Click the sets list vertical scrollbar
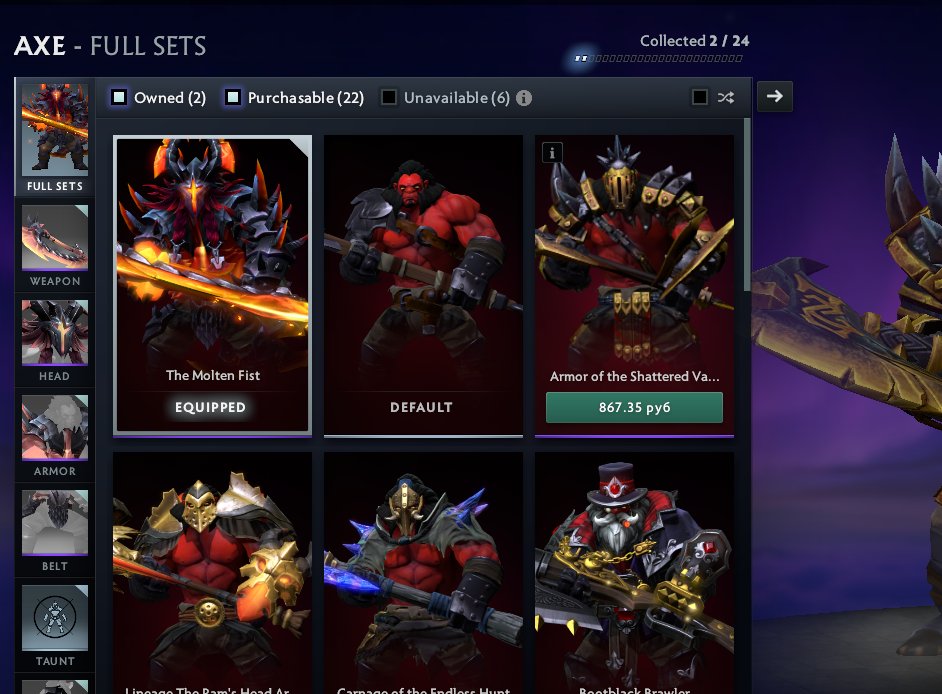Screen dimensions: 942x694 pos(747,204)
